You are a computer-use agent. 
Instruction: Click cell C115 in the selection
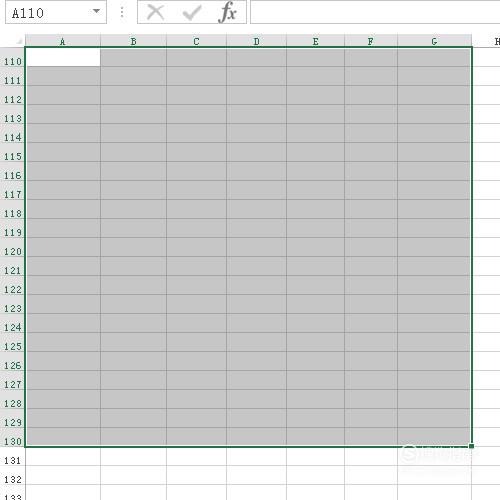pos(196,152)
